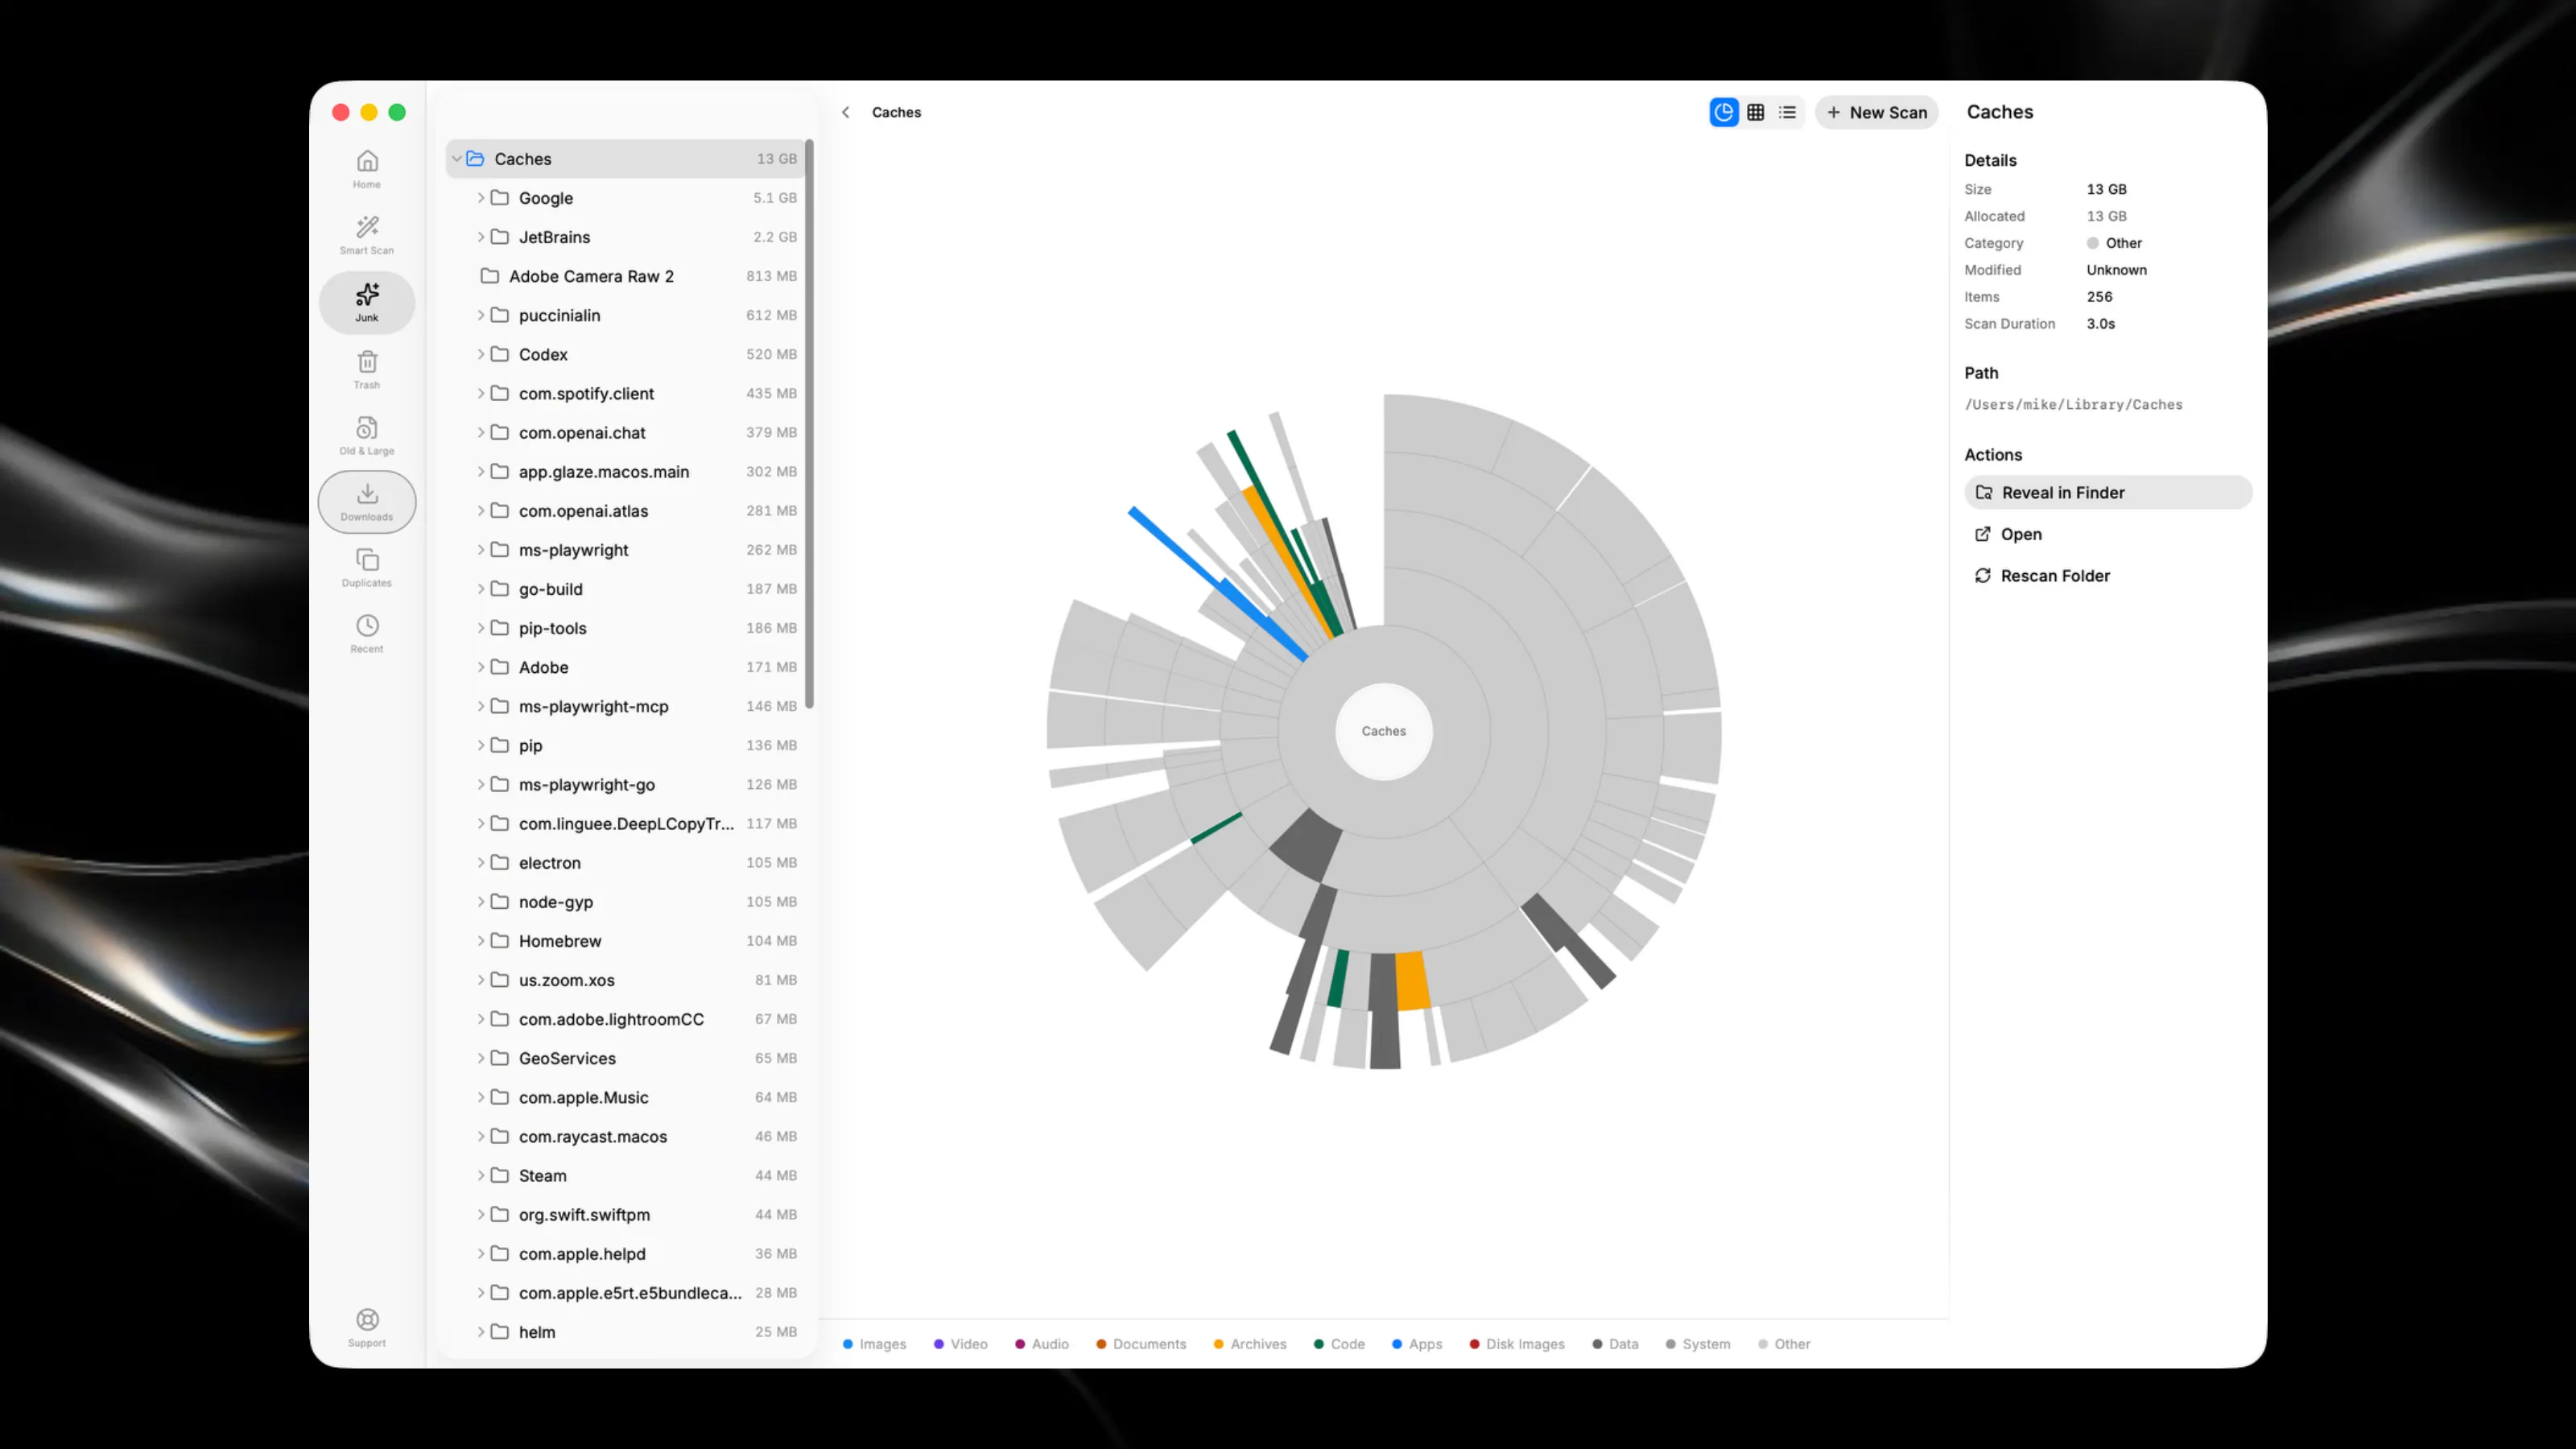Viewport: 2576px width, 1449px height.
Task: Expand the ms-playwright folder
Action: click(x=481, y=549)
